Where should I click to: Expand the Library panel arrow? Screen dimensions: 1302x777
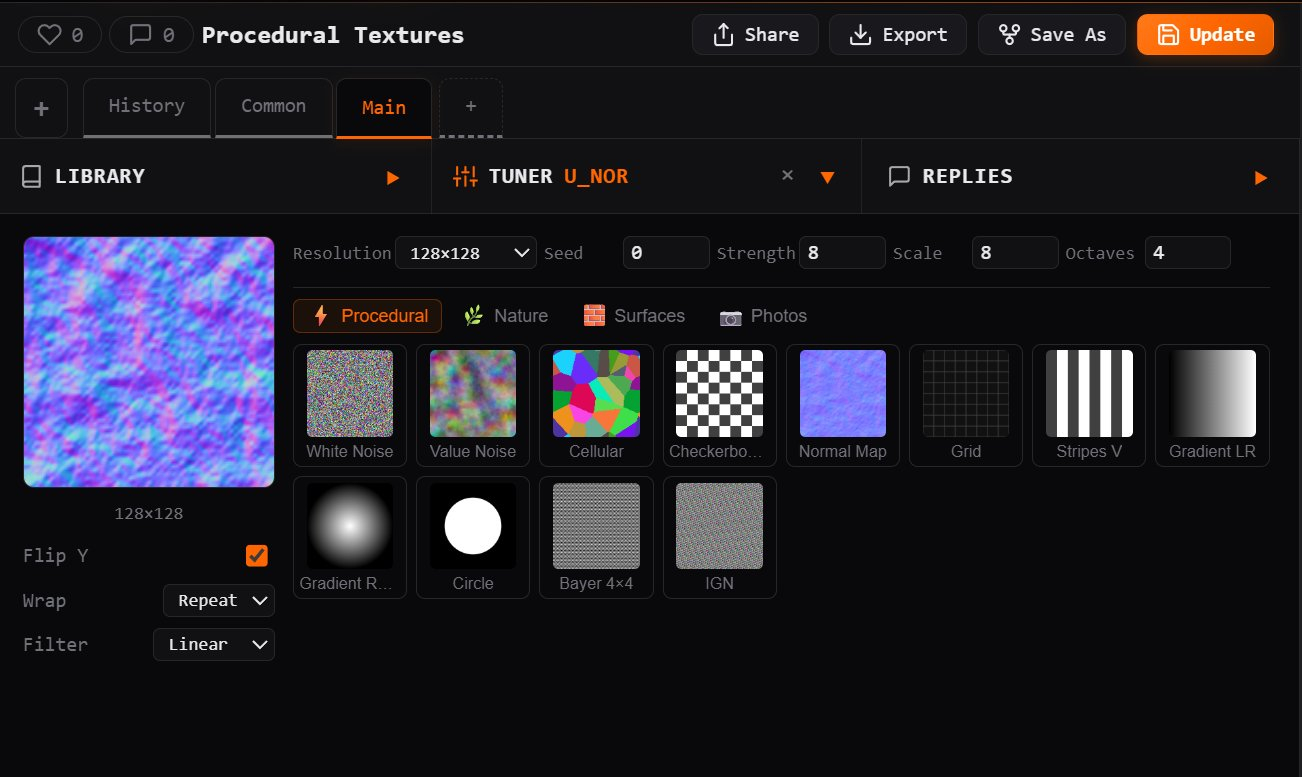pyautogui.click(x=393, y=177)
